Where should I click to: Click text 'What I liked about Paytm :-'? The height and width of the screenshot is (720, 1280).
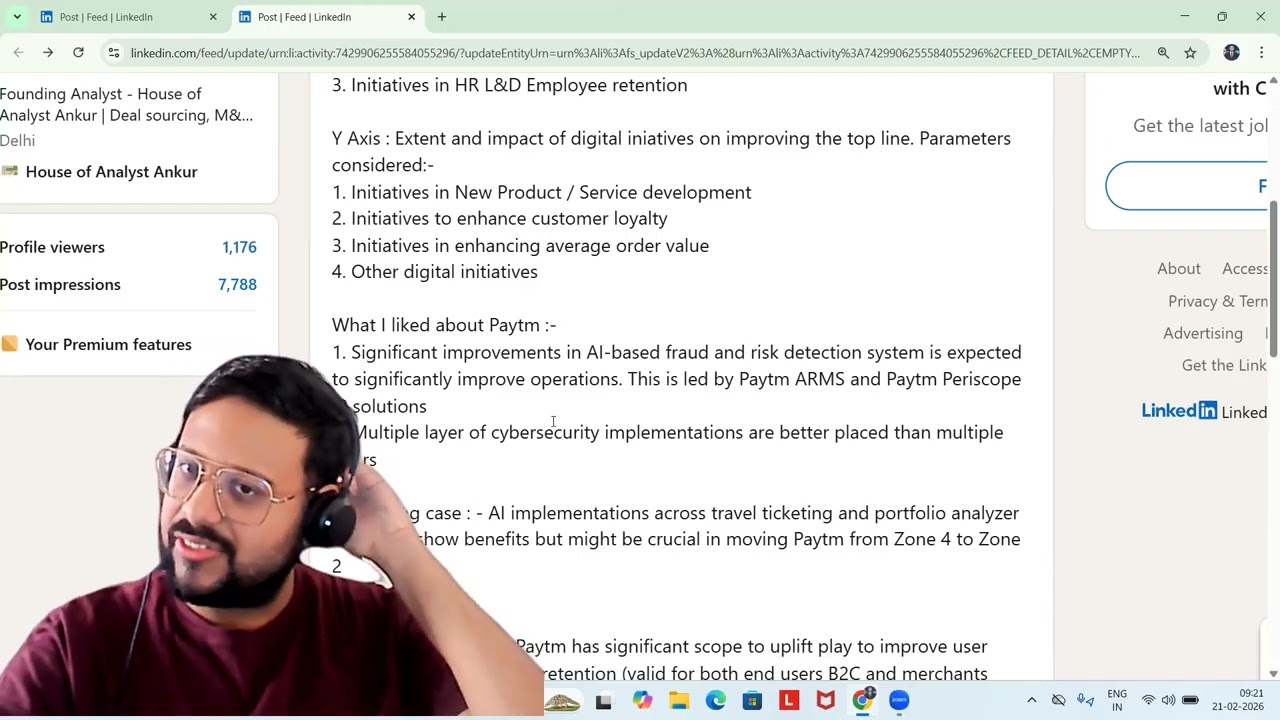point(444,325)
